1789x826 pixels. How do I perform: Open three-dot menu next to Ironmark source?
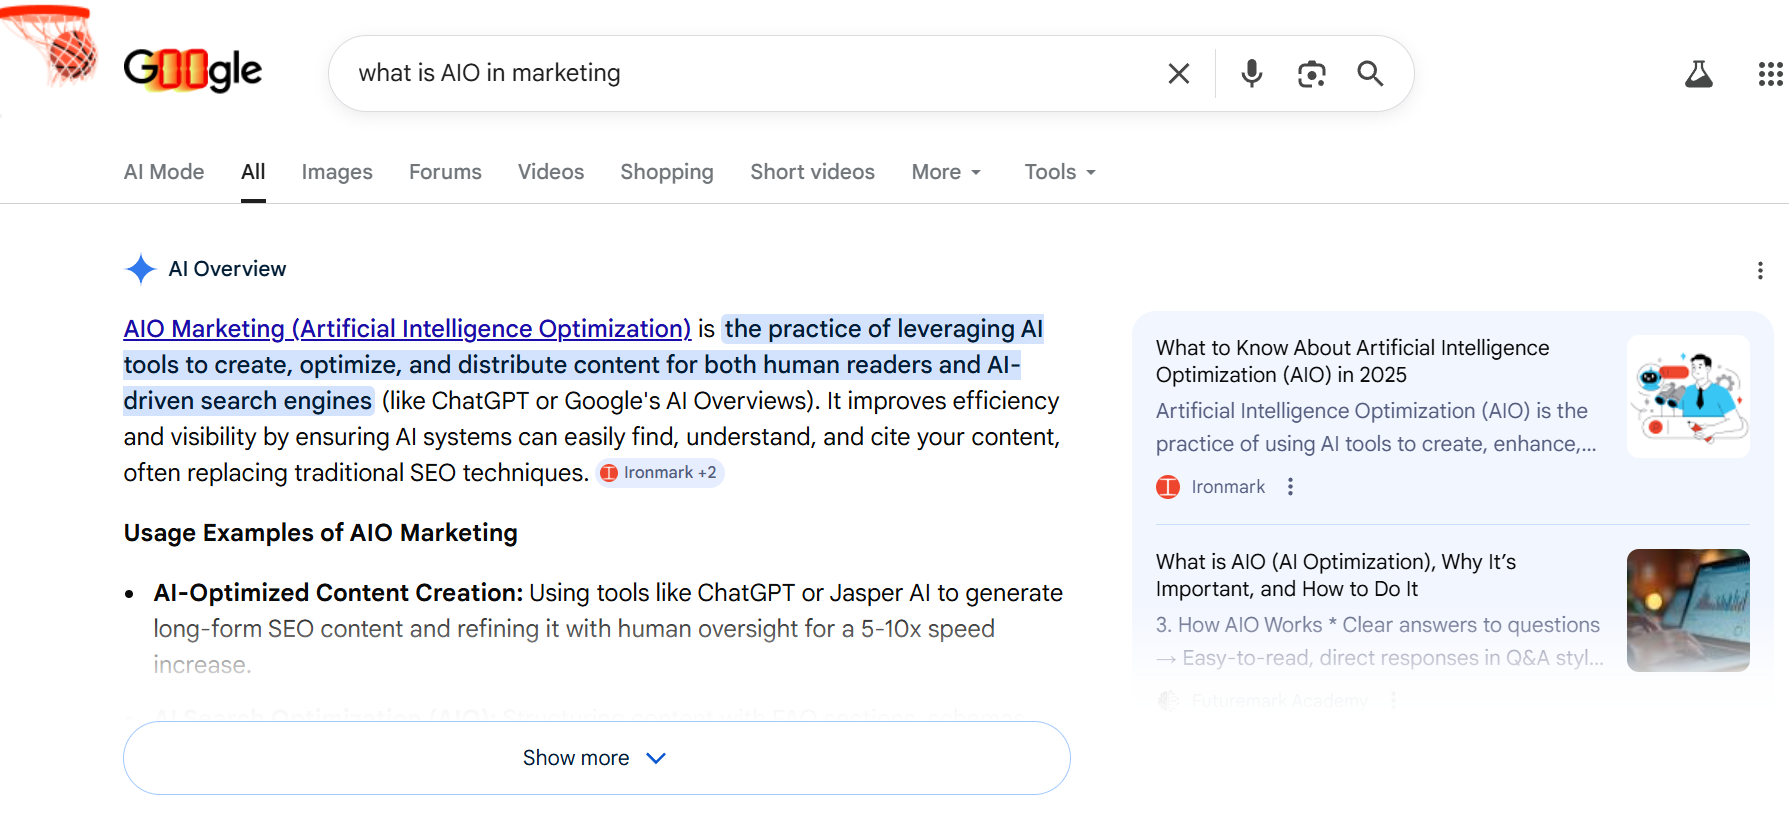coord(1290,487)
